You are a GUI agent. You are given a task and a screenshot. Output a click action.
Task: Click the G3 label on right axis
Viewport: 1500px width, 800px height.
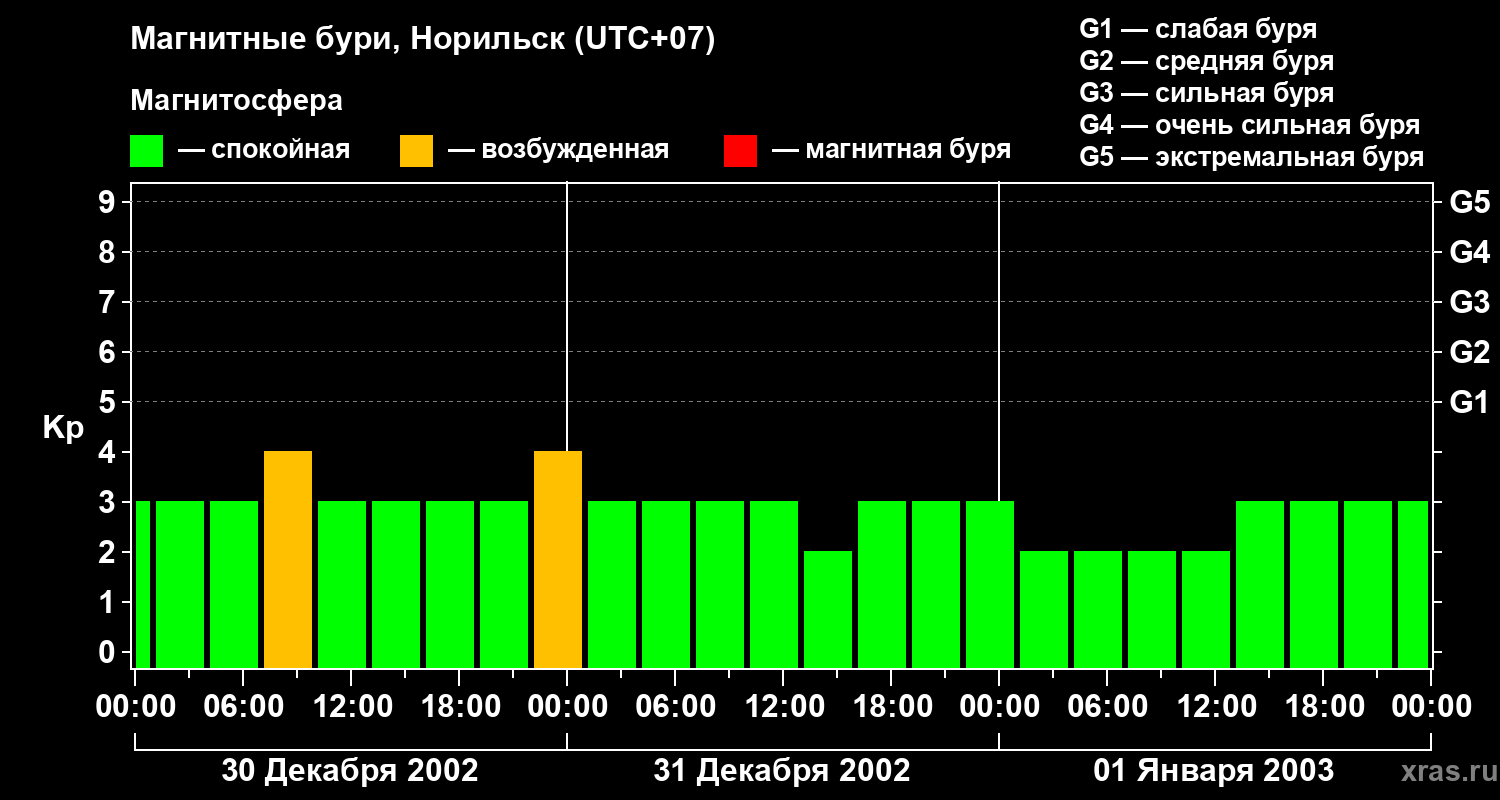tap(1470, 302)
